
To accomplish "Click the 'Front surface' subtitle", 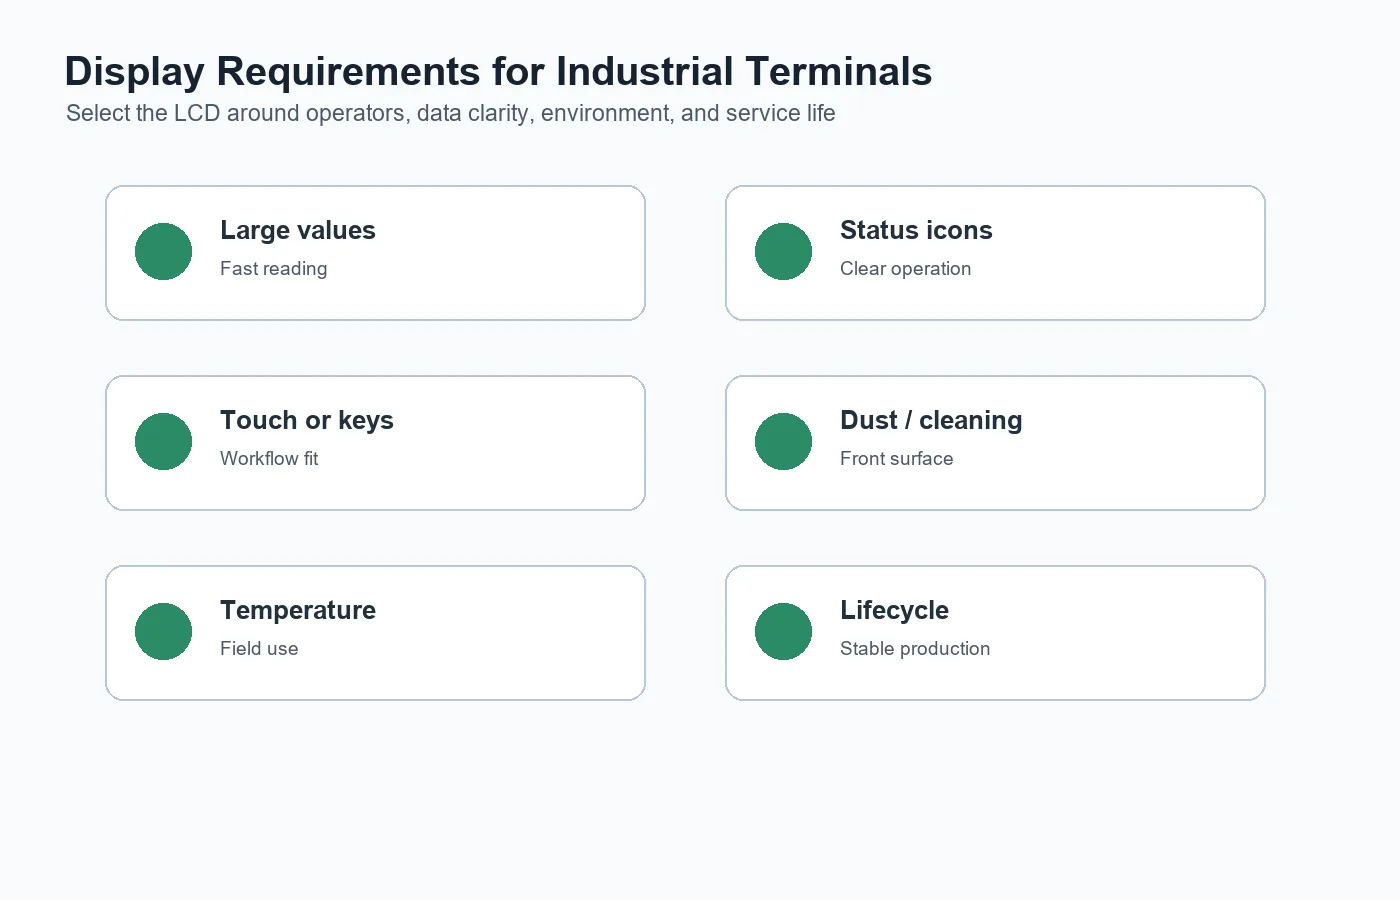I will click(896, 458).
